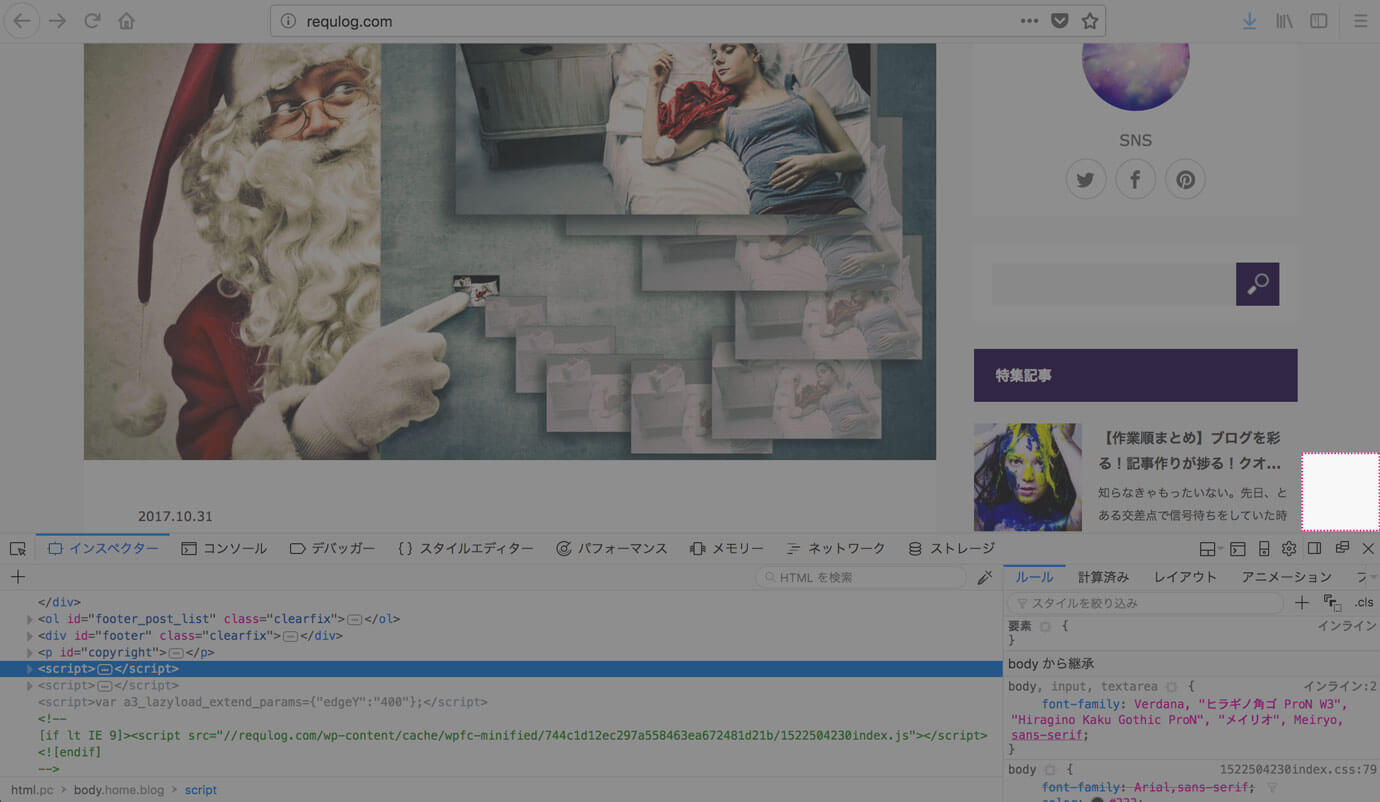The width and height of the screenshot is (1380, 802).
Task: Switch to the デバッガー tab
Action: (x=332, y=548)
